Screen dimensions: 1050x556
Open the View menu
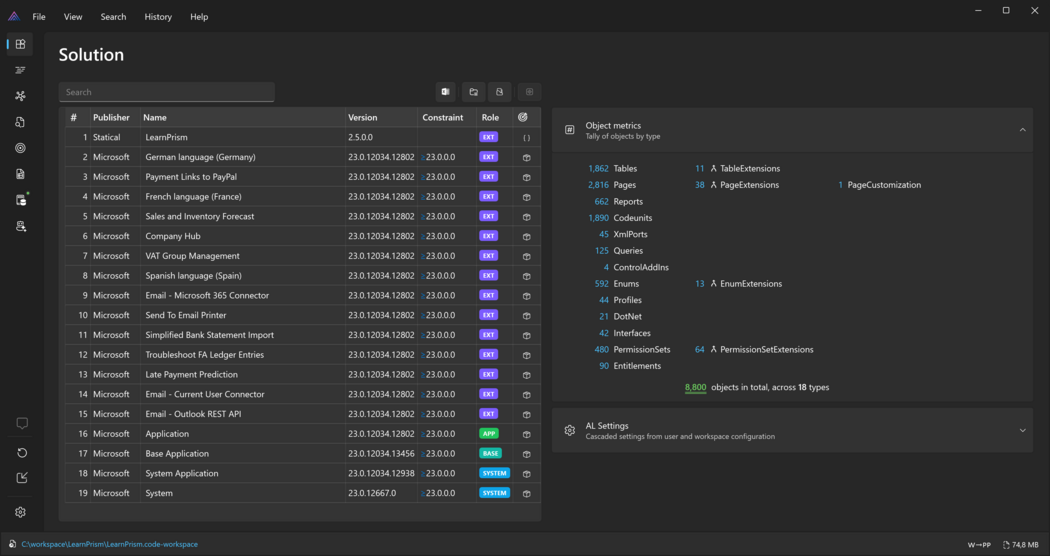pos(73,17)
